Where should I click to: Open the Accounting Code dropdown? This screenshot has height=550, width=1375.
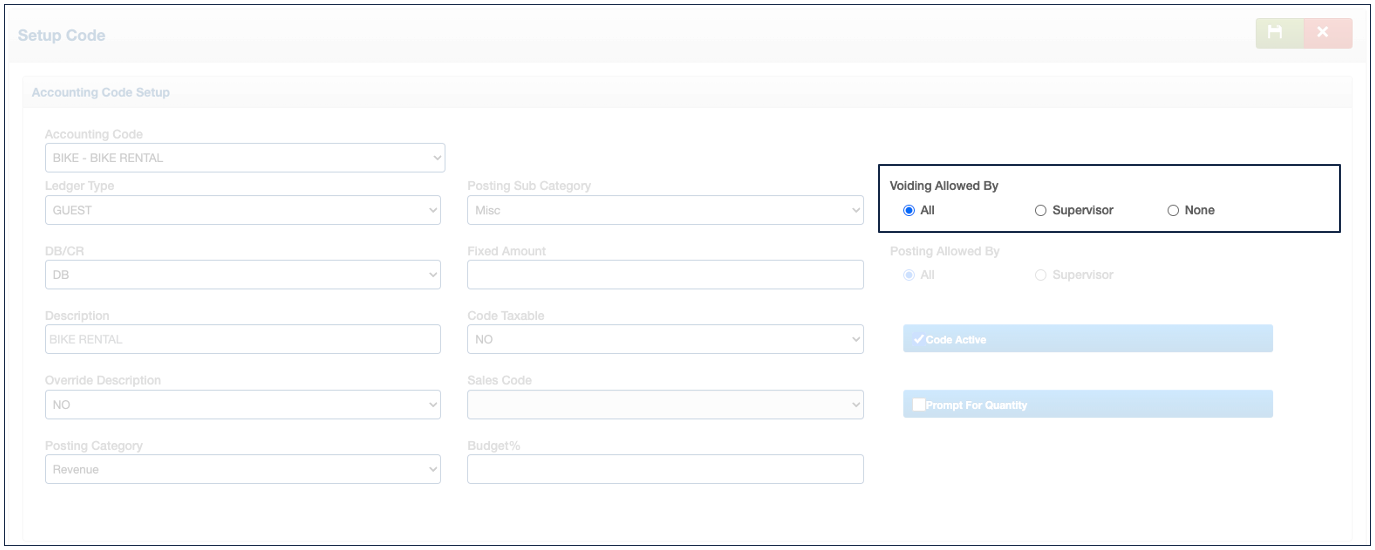point(244,158)
